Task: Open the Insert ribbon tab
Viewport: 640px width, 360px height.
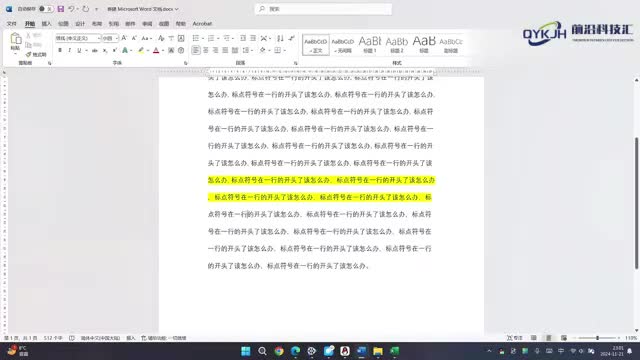Action: pyautogui.click(x=47, y=24)
